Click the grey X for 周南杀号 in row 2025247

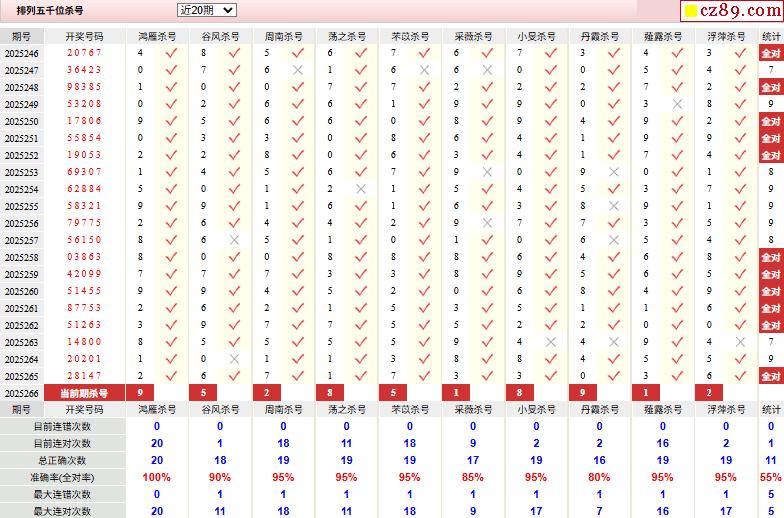tap(298, 70)
